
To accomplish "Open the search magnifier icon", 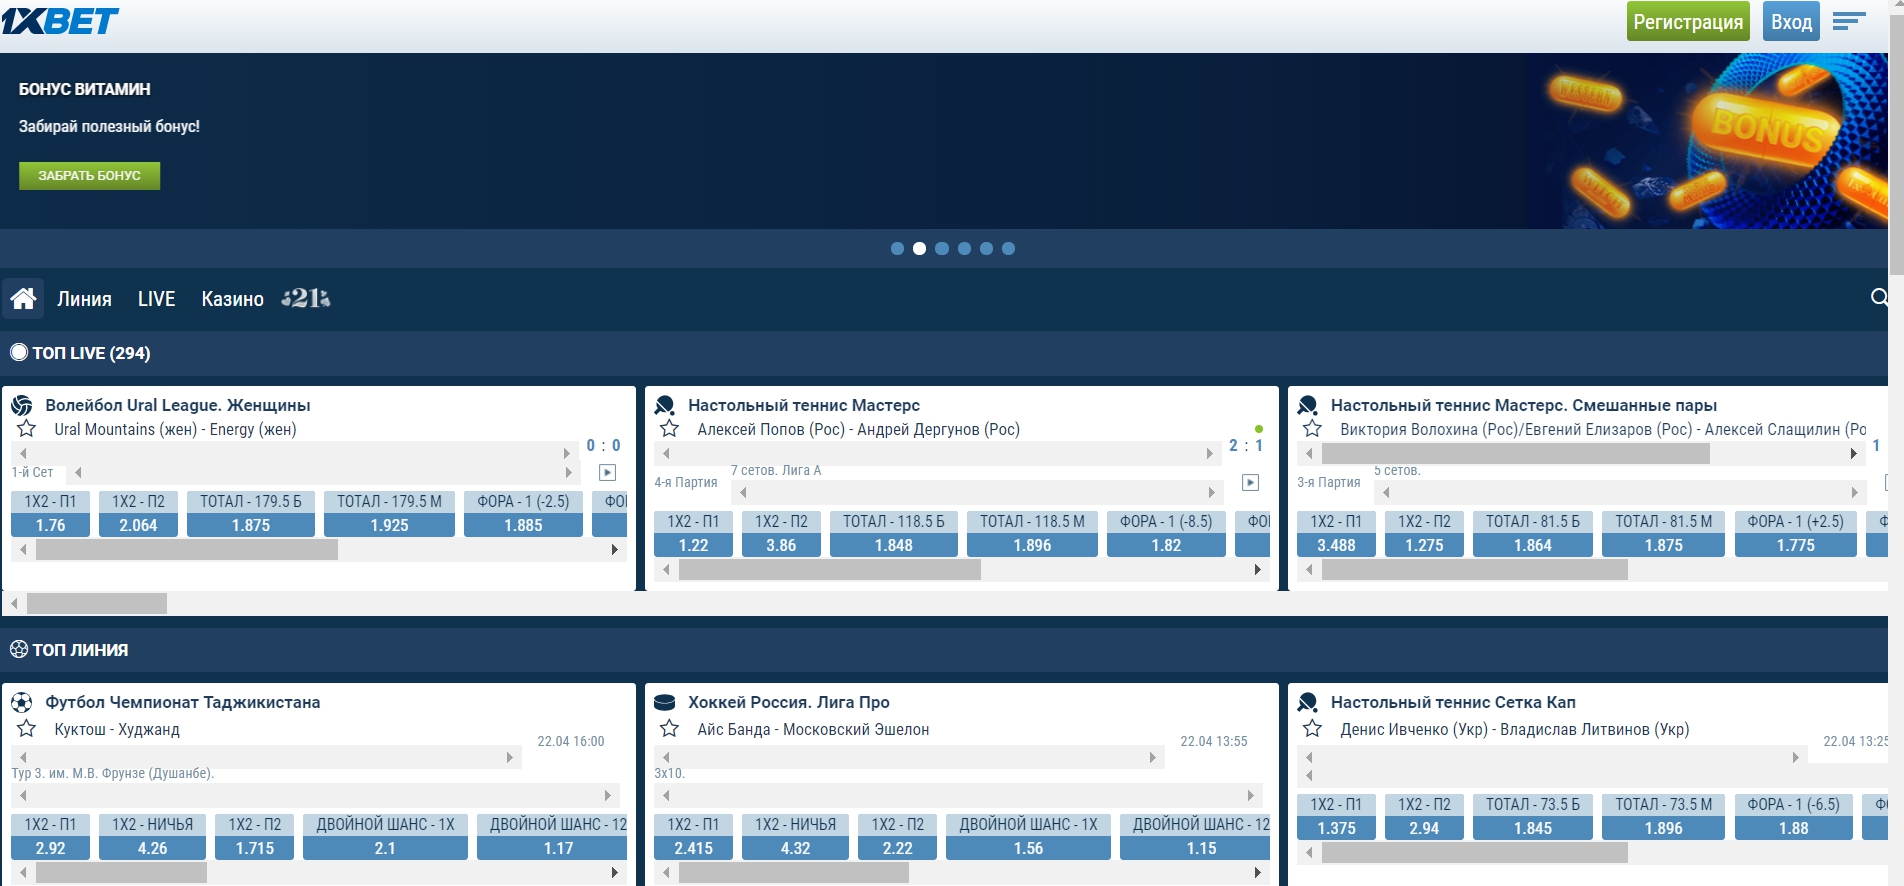I will click(1879, 297).
